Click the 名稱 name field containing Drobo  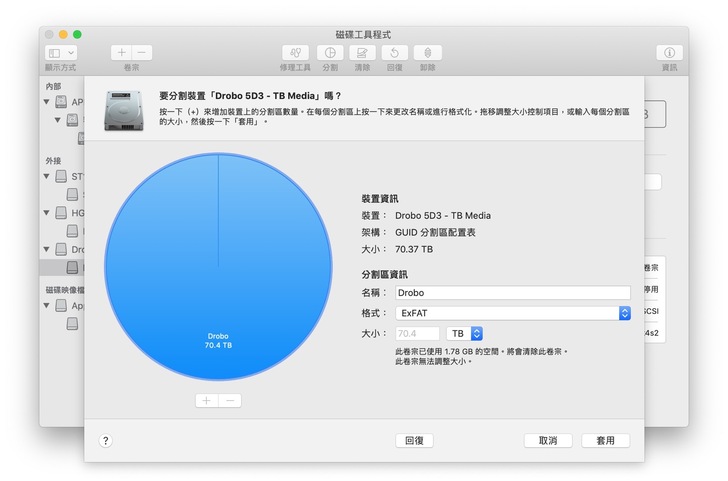[512, 293]
